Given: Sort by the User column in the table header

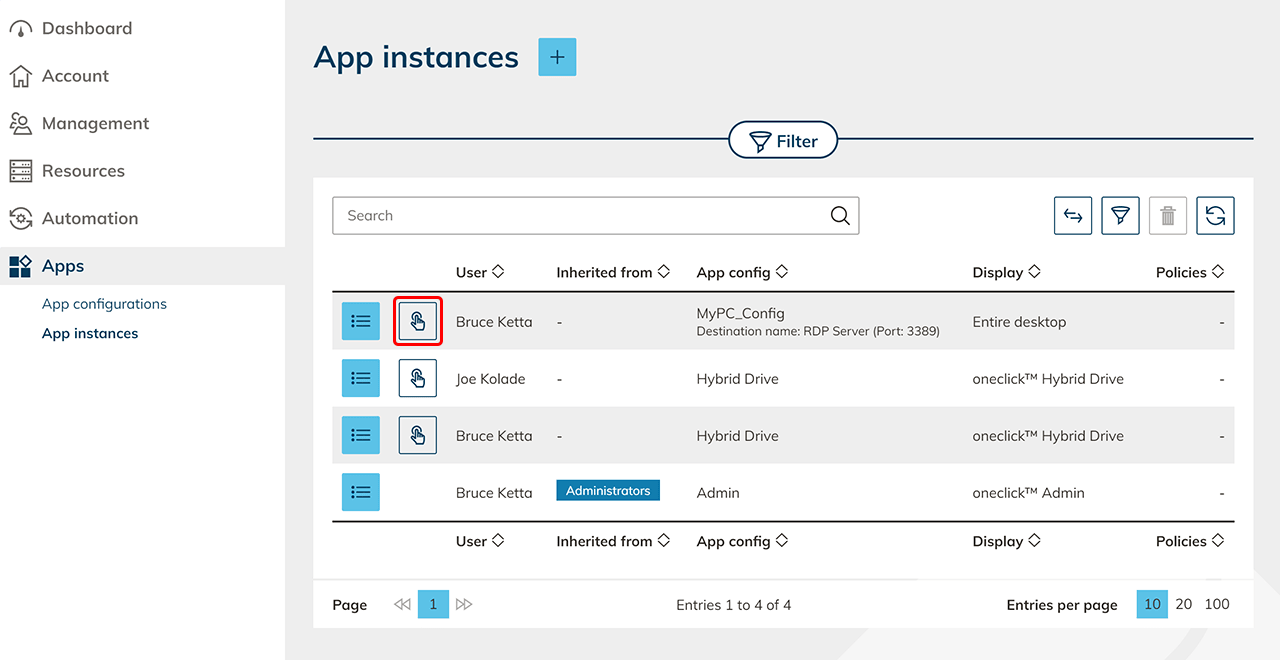Looking at the screenshot, I should pyautogui.click(x=480, y=272).
